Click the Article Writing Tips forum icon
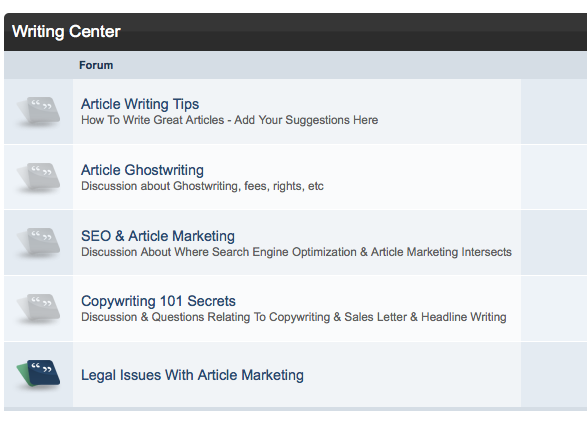 click(x=39, y=111)
